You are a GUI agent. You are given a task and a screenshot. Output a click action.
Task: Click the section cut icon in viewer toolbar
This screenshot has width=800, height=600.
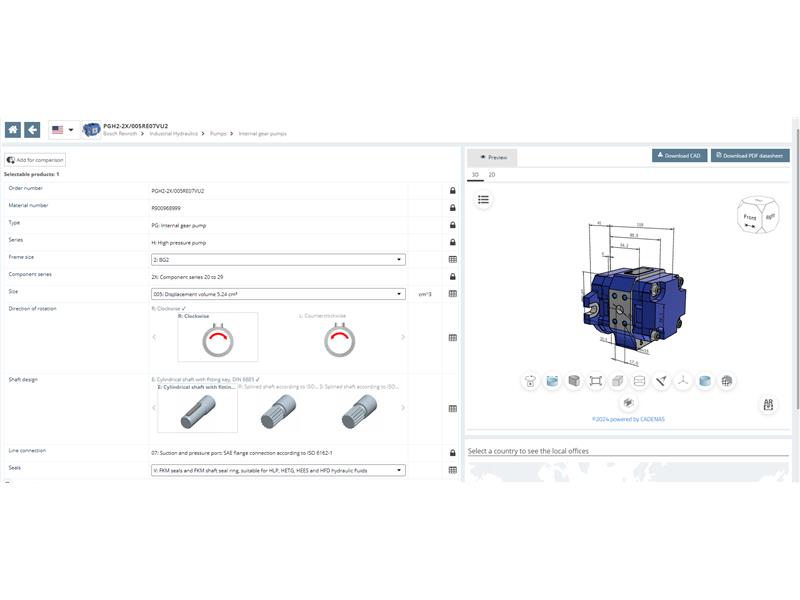639,381
